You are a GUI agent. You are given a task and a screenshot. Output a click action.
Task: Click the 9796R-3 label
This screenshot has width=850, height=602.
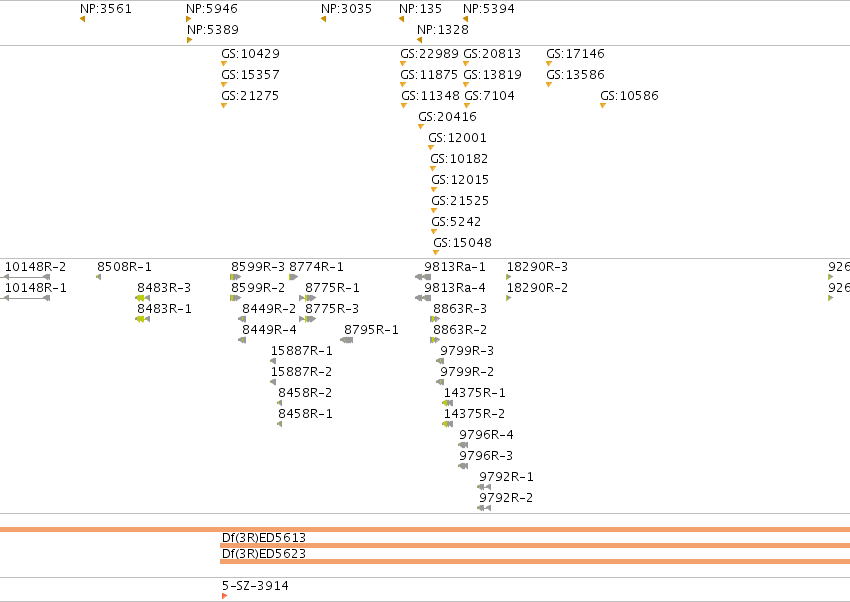click(486, 457)
